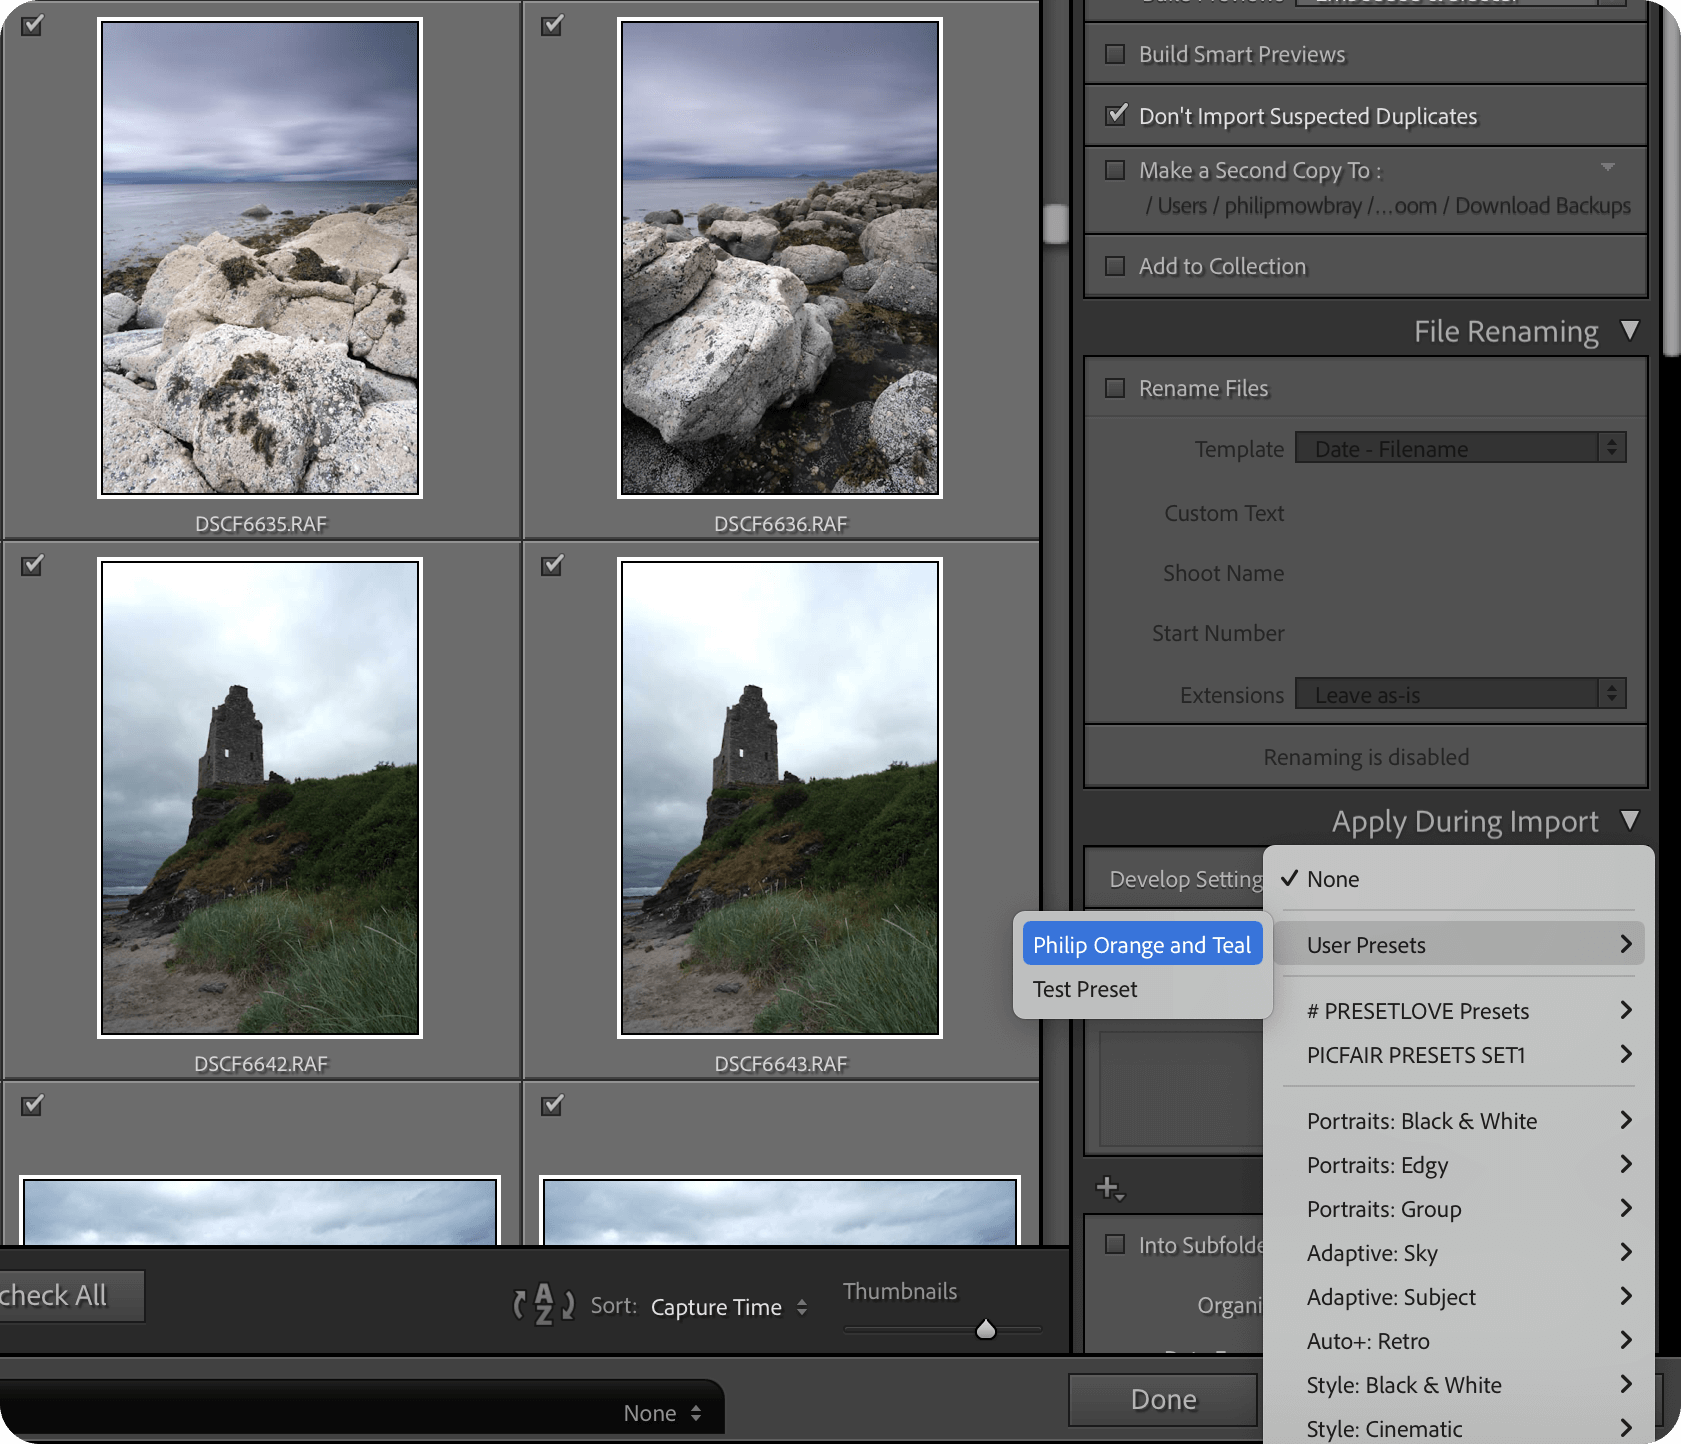
Task: Select the DSCF6643.RAF castle thumbnail
Action: point(780,798)
